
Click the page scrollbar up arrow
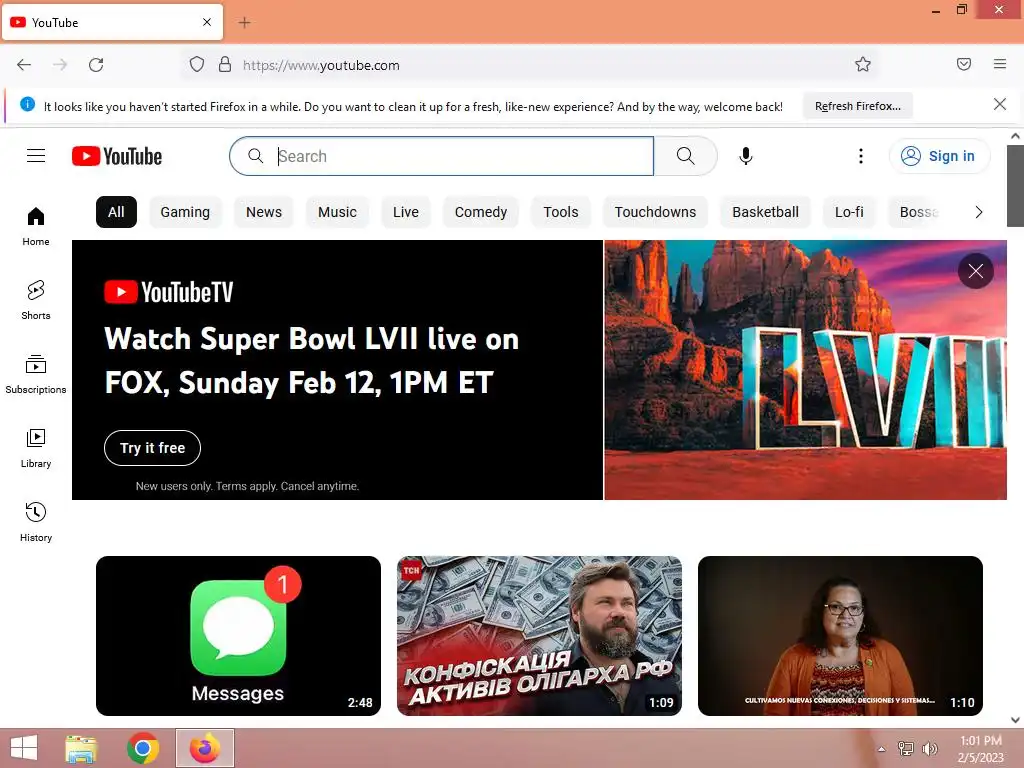(1016, 136)
